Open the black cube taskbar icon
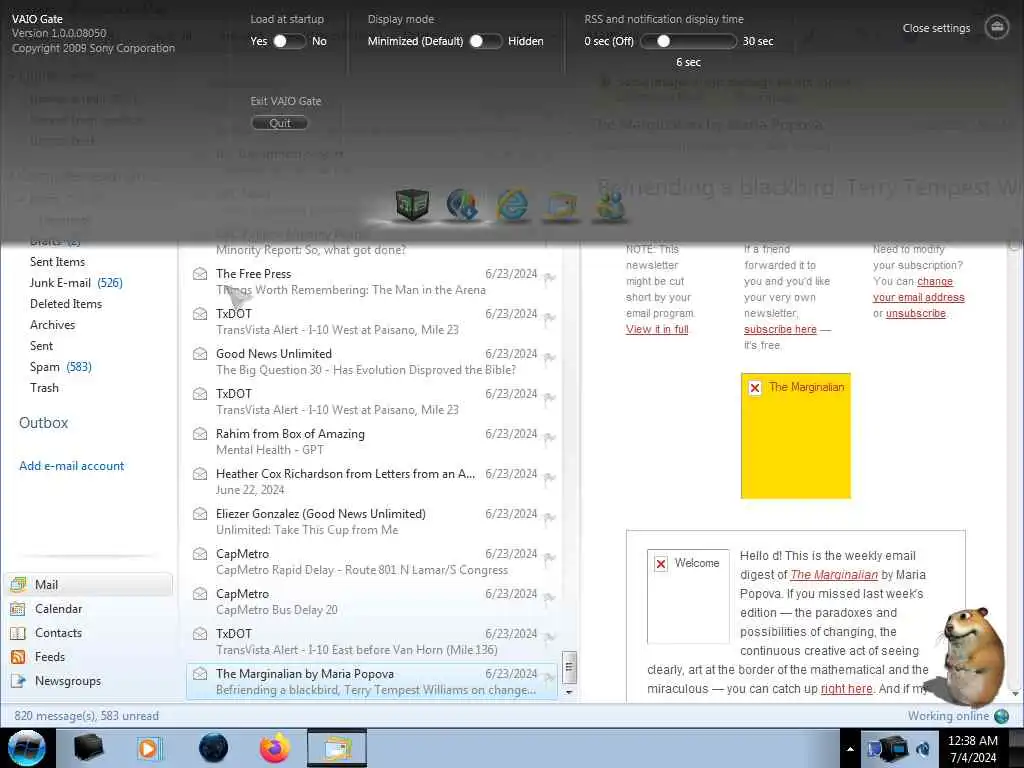 click(x=88, y=748)
